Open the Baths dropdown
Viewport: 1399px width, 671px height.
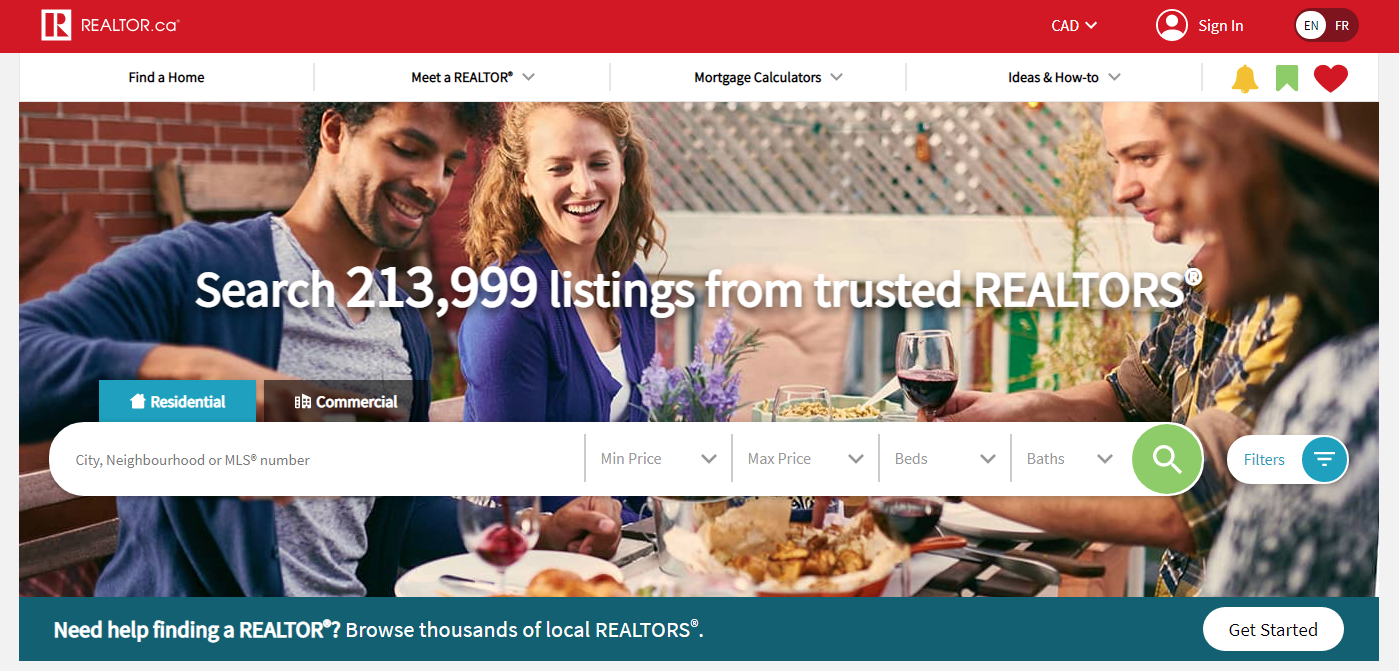click(x=1070, y=459)
